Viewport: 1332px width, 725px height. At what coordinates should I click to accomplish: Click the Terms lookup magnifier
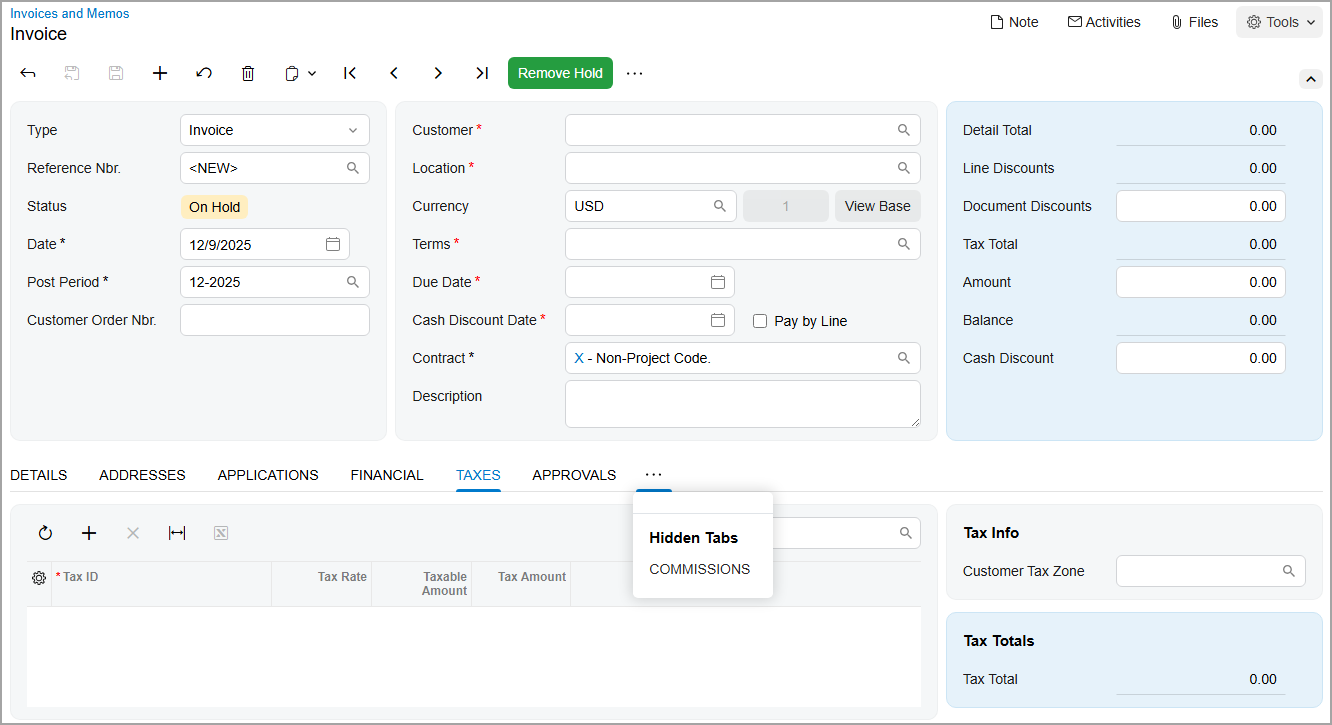904,244
